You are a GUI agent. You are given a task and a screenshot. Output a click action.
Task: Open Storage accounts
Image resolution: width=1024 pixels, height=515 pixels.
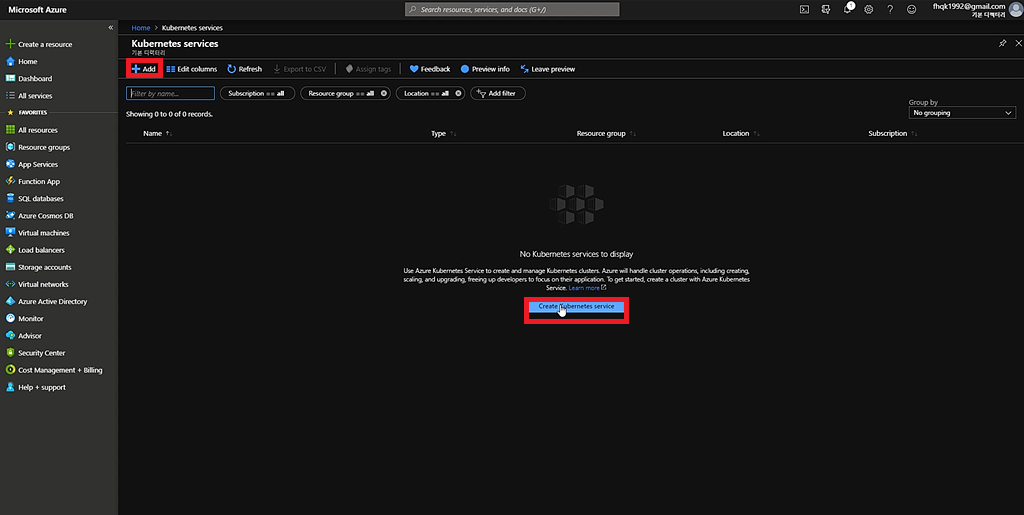point(44,267)
